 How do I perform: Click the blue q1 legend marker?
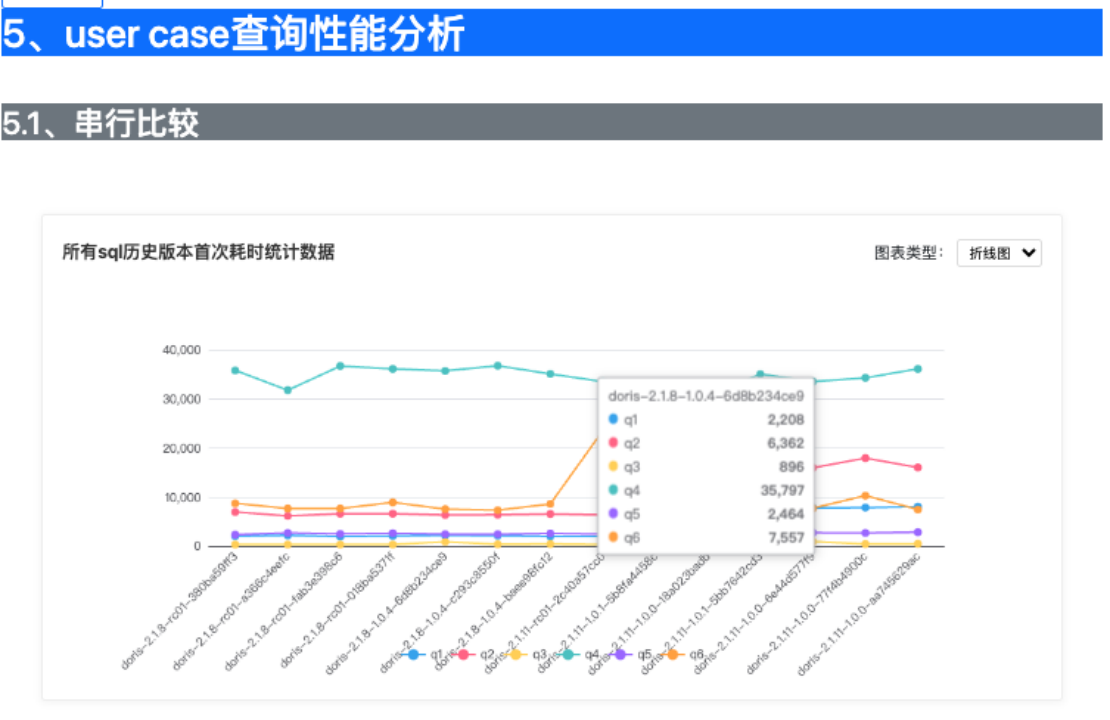pos(414,654)
